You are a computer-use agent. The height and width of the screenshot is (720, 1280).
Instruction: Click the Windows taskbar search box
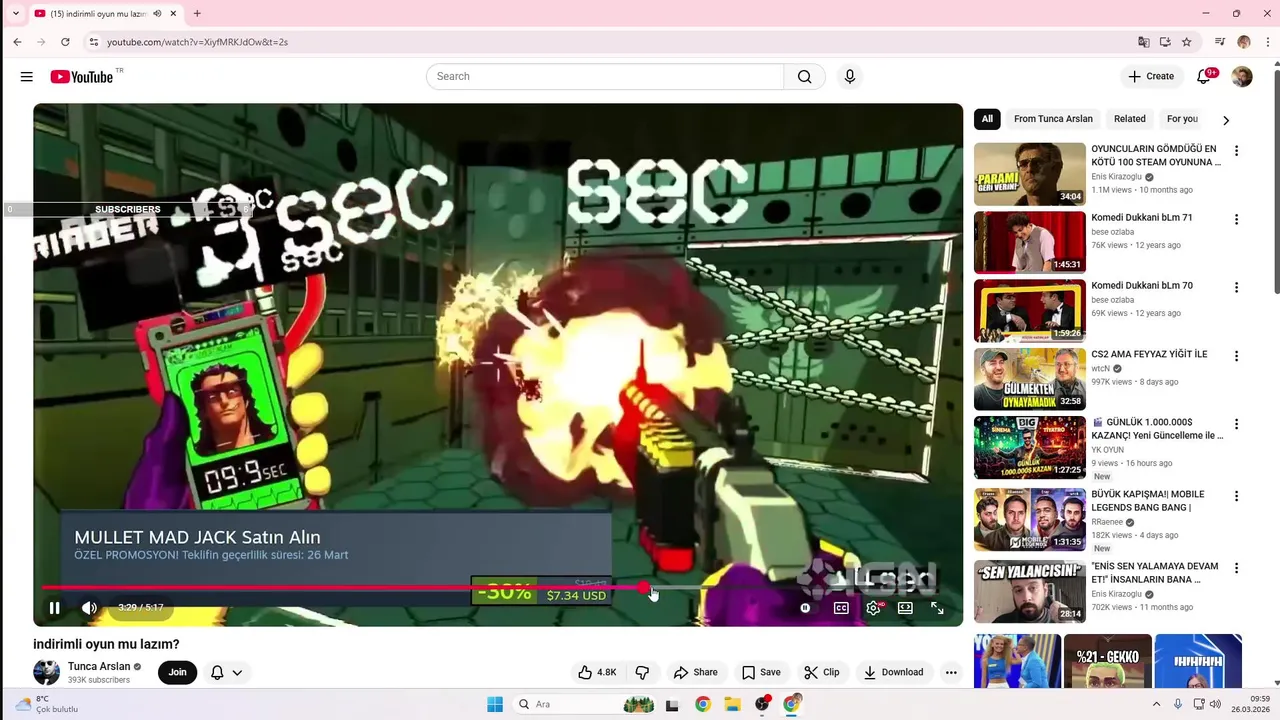585,705
